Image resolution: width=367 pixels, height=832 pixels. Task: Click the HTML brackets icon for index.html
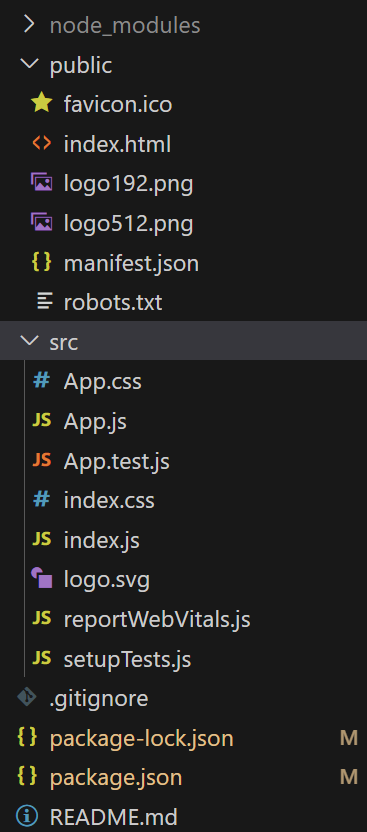coord(42,143)
